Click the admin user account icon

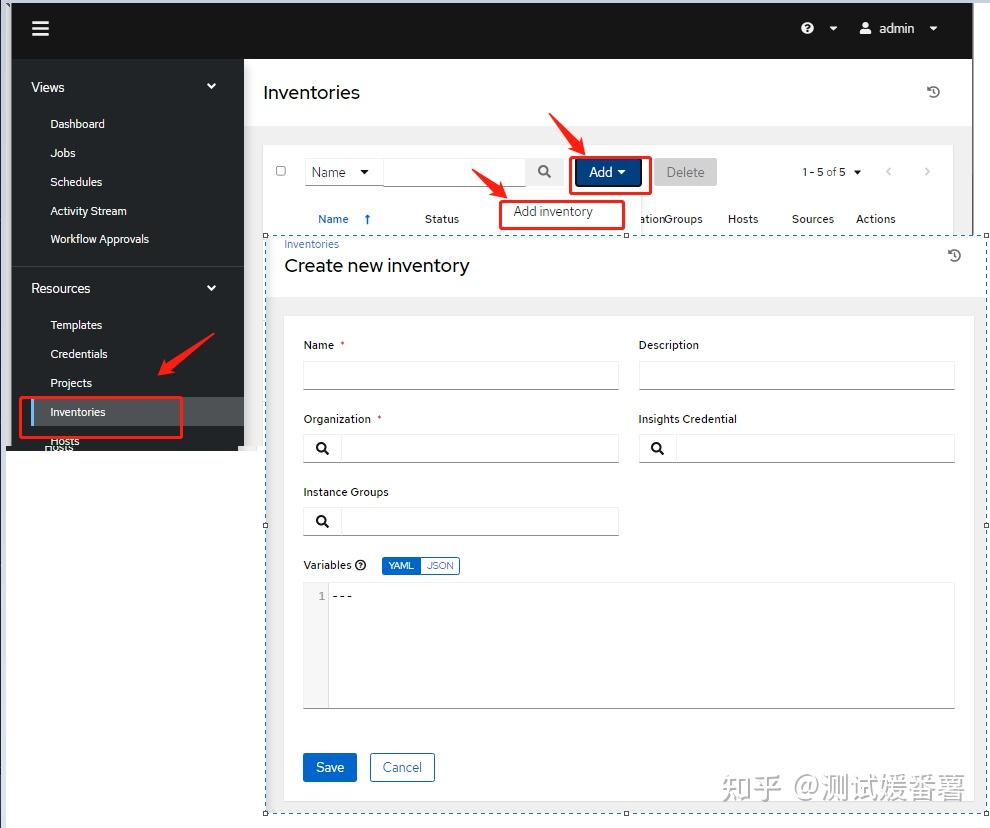point(864,28)
